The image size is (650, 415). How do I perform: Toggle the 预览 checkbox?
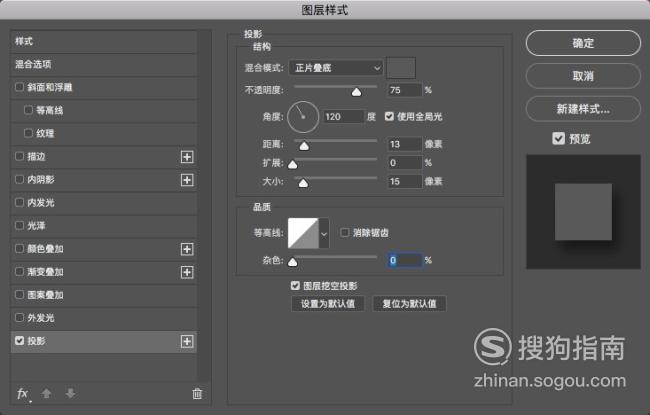pos(558,138)
